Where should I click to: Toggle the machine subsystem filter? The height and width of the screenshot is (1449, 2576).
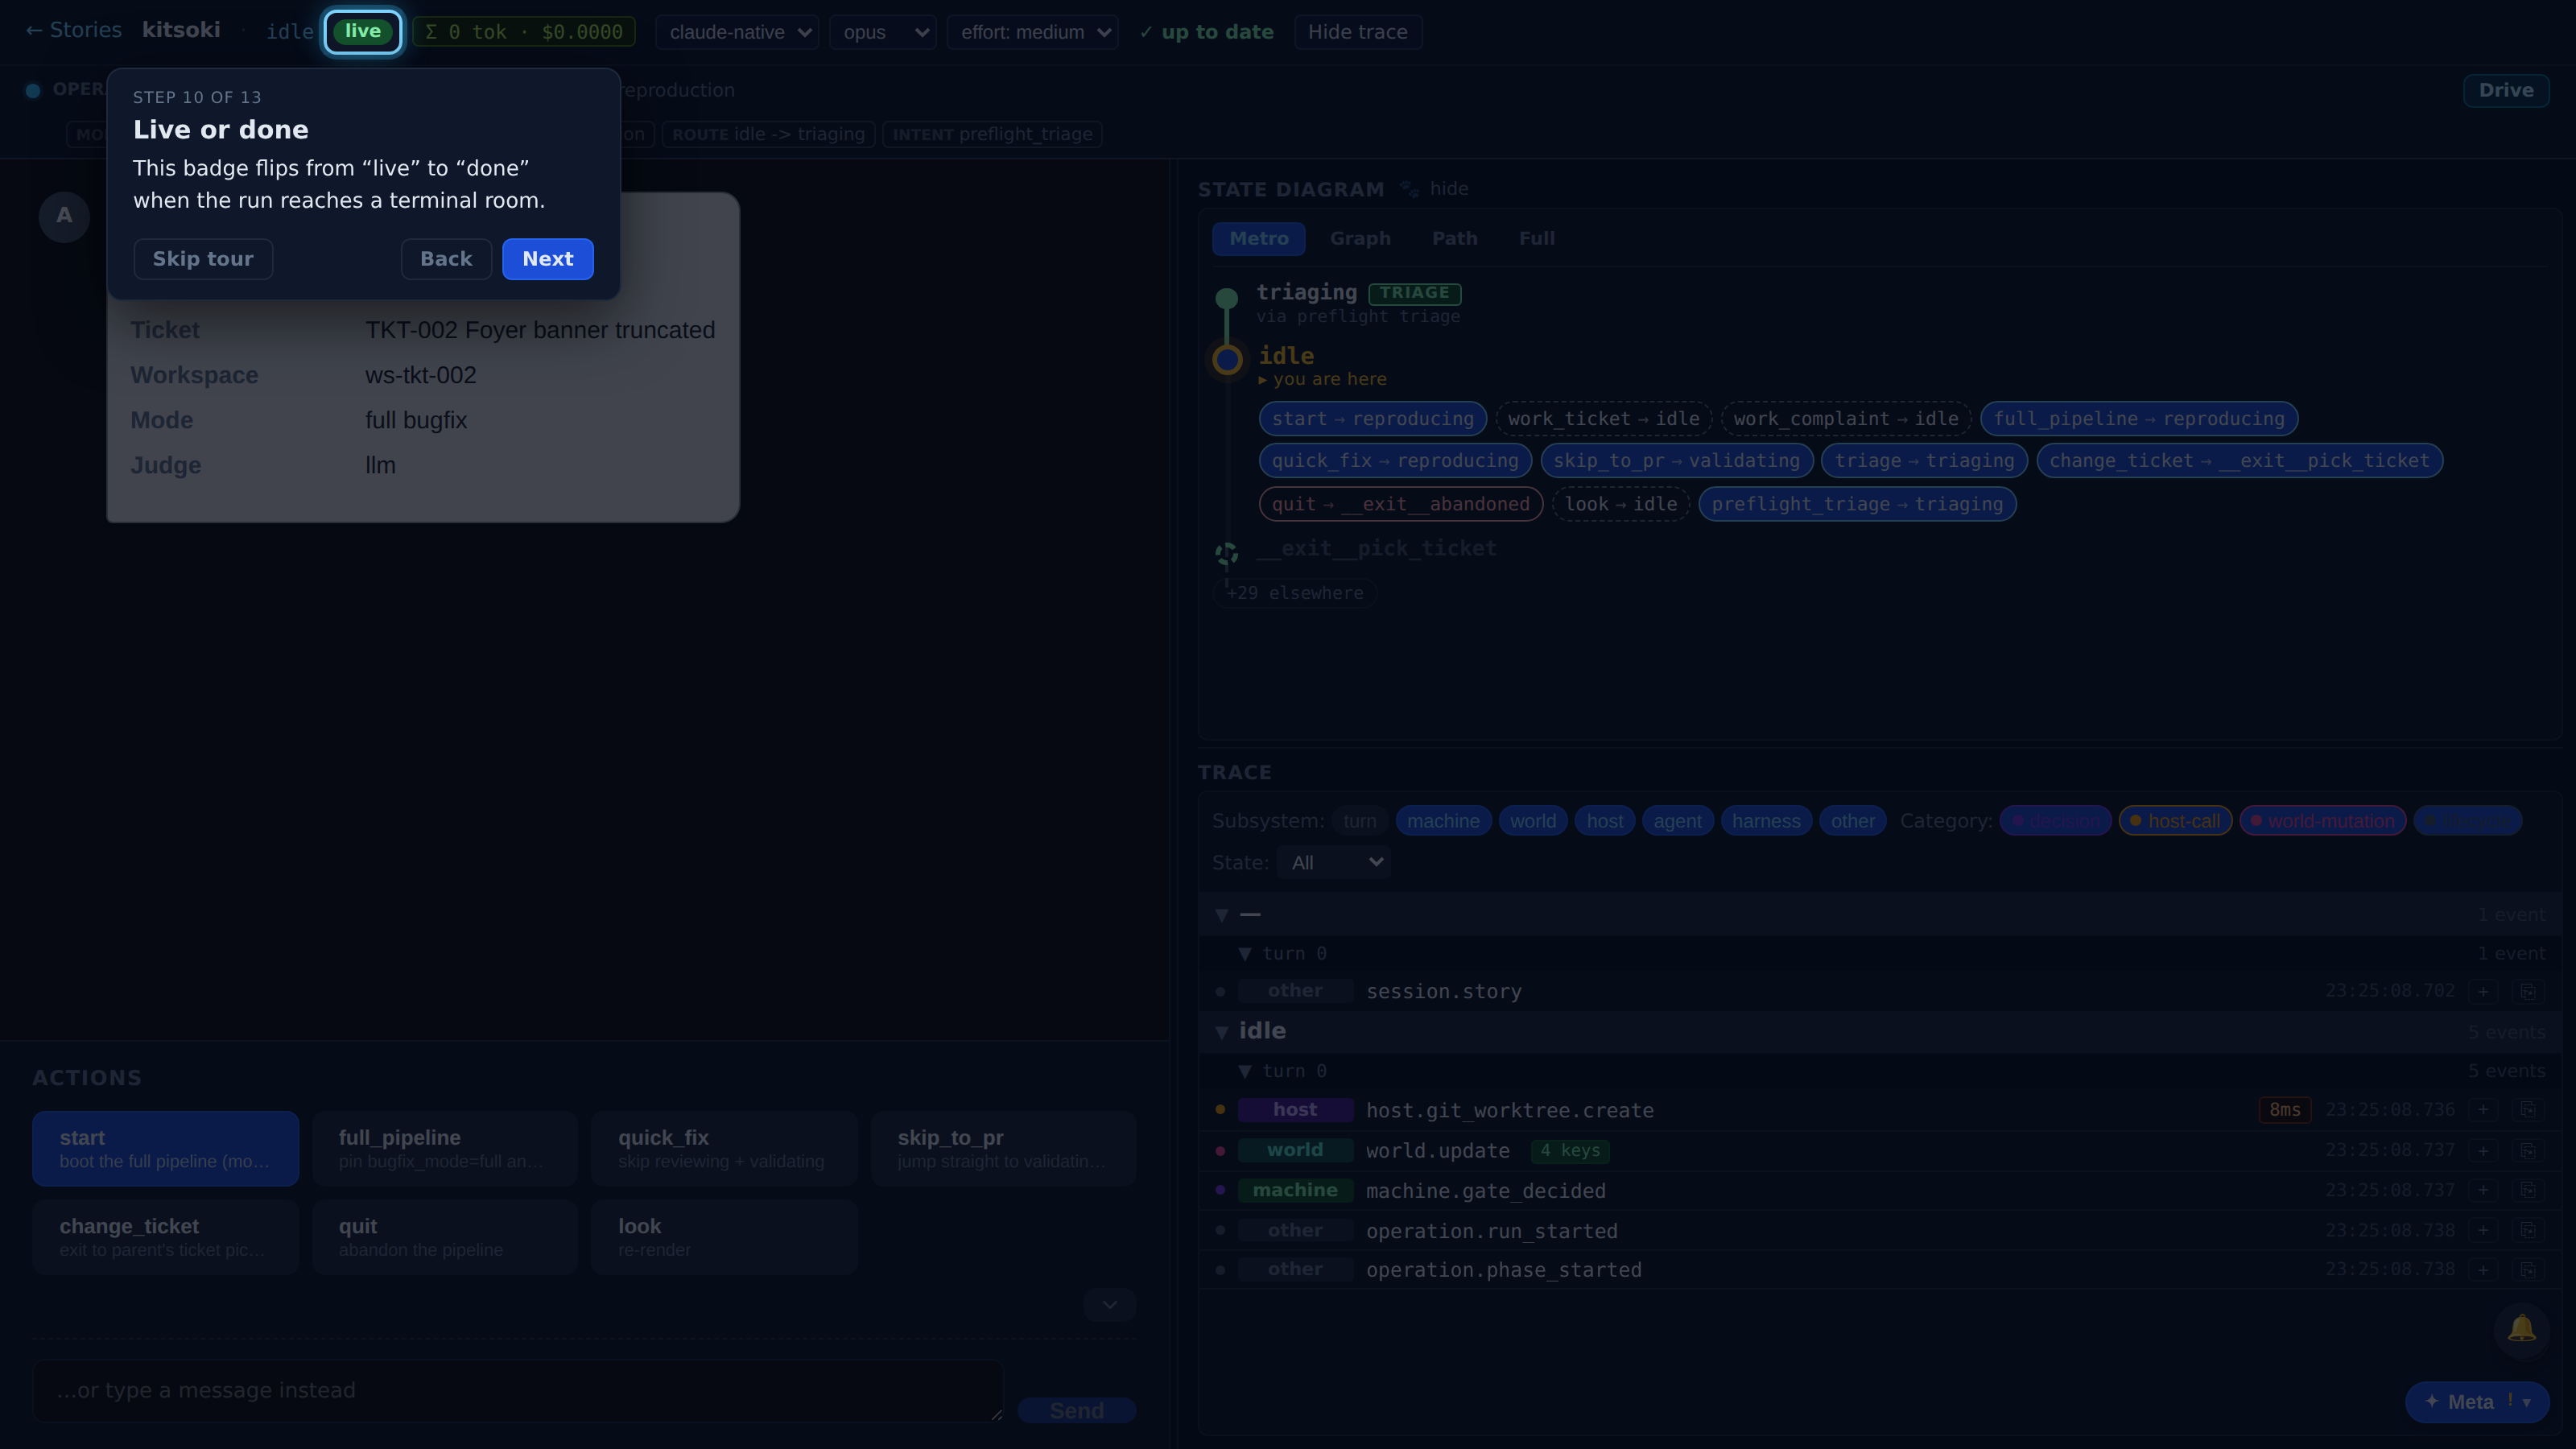(1443, 821)
